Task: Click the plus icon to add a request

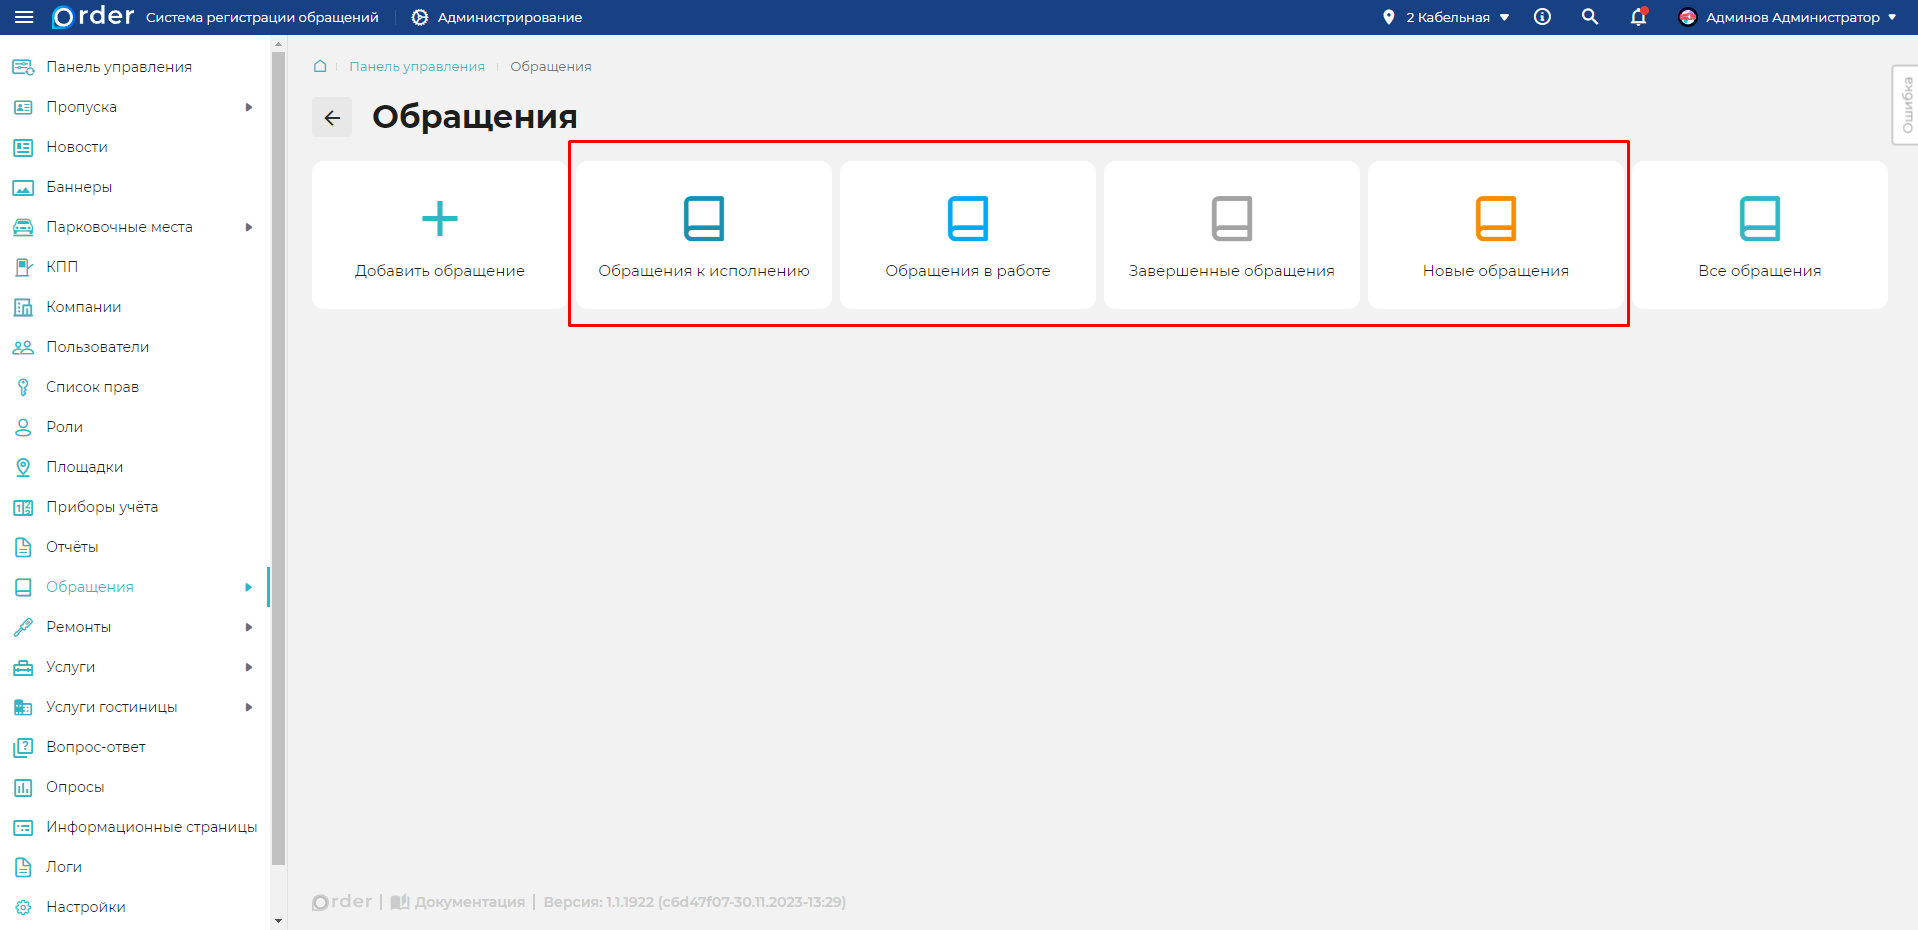Action: pyautogui.click(x=439, y=219)
